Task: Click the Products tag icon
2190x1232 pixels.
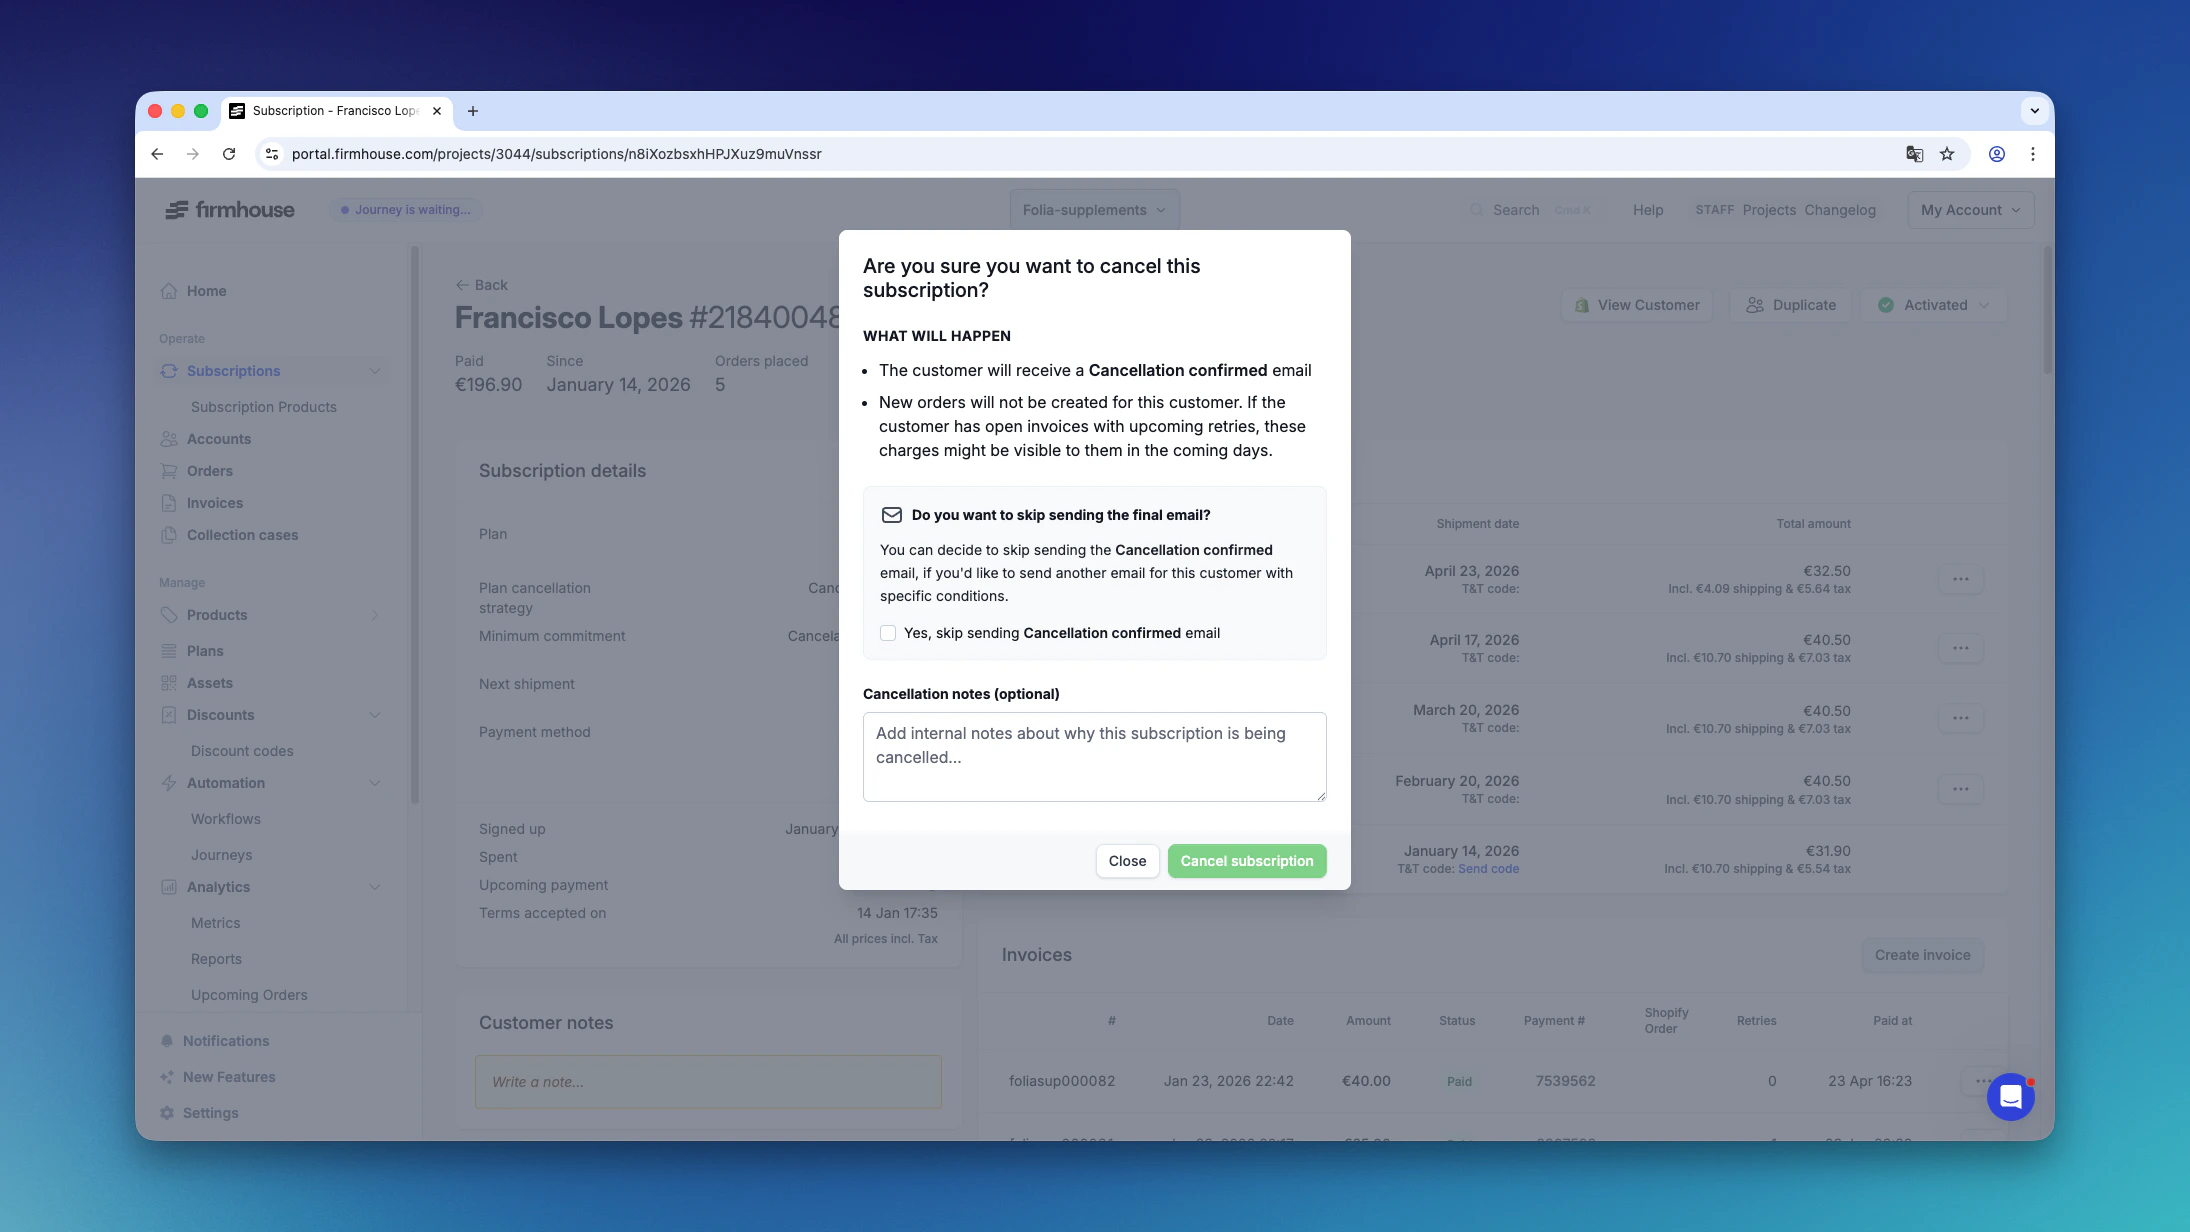Action: (169, 615)
